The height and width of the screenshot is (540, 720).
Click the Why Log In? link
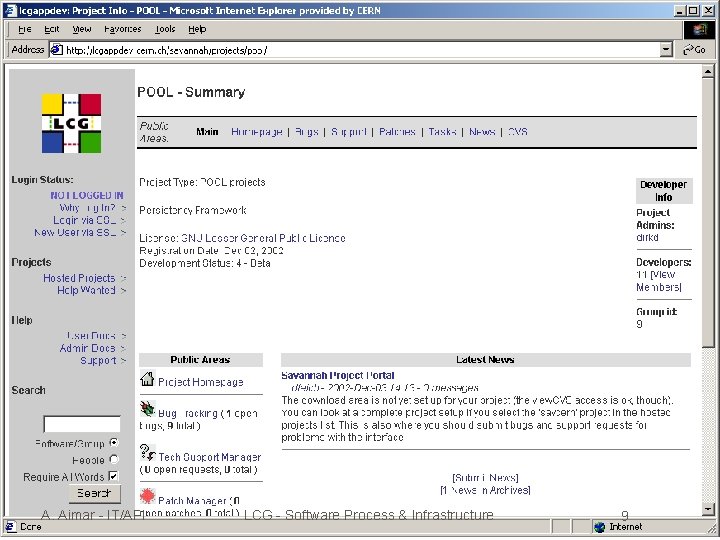point(88,208)
